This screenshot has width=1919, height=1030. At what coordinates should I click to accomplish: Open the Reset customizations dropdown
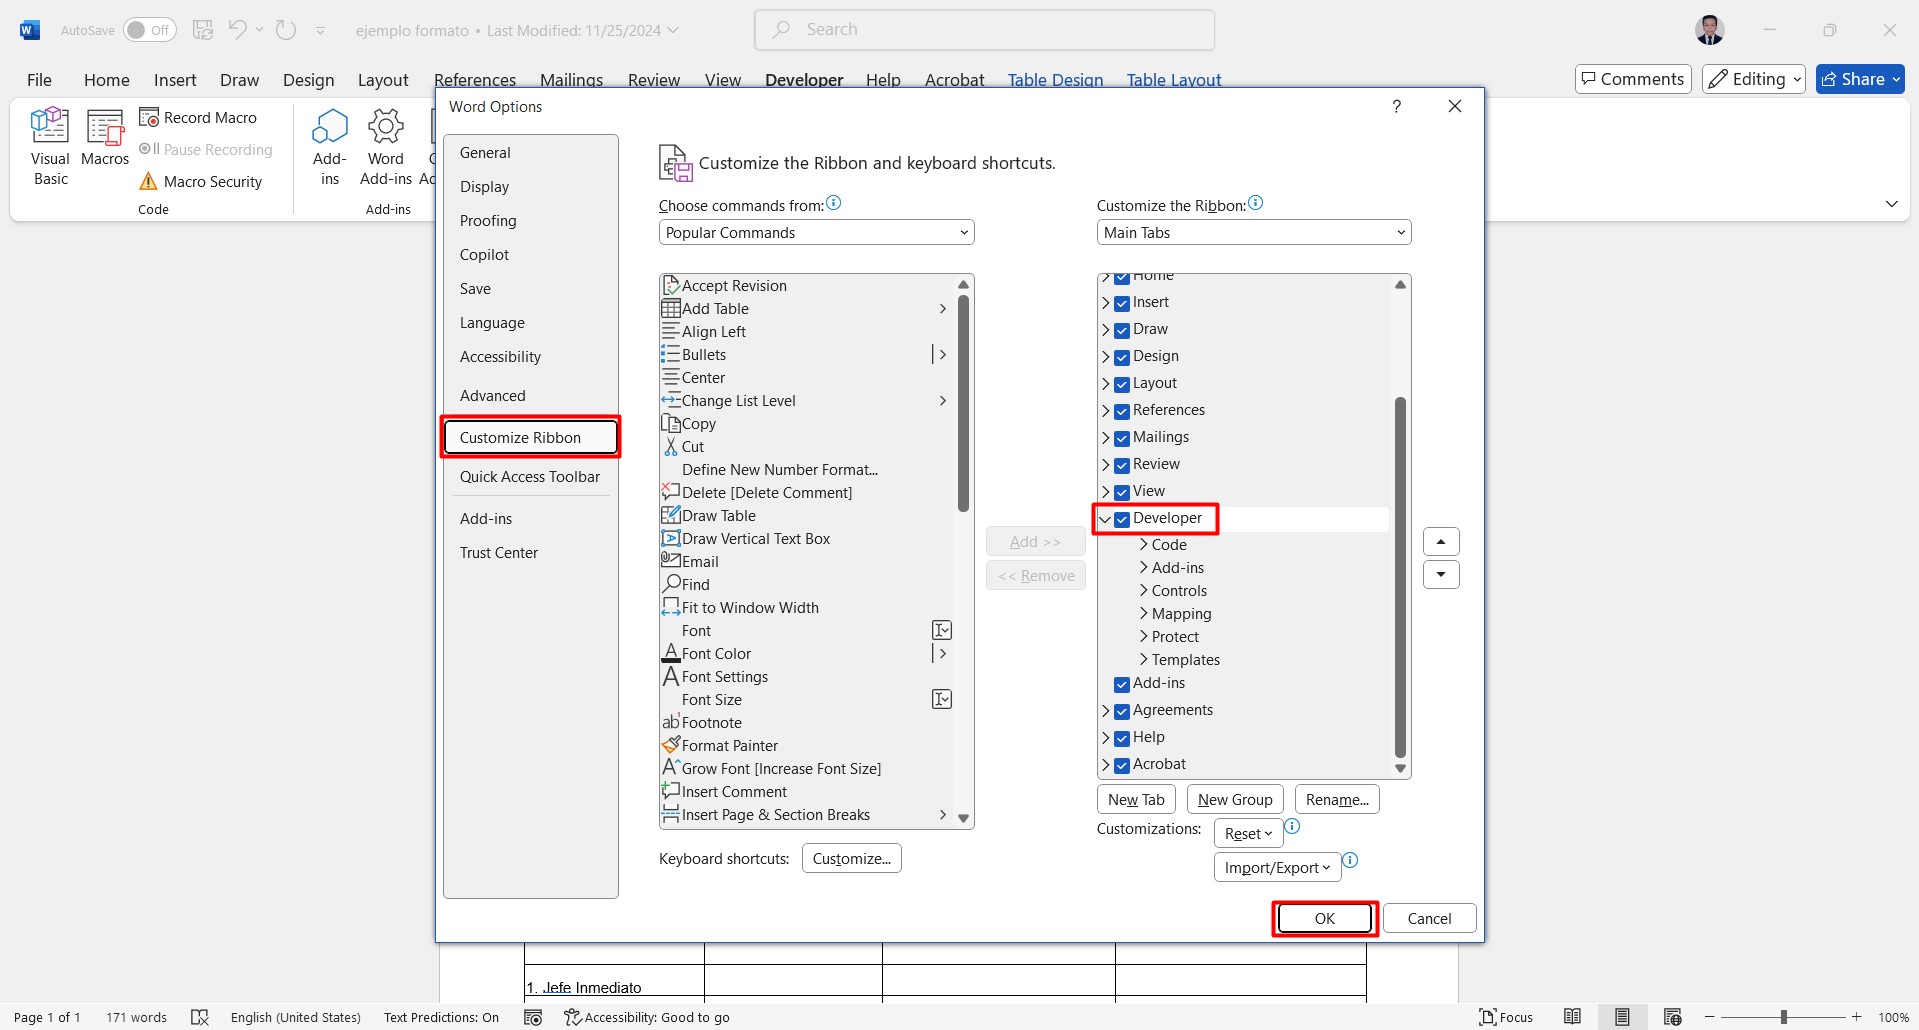point(1248,833)
